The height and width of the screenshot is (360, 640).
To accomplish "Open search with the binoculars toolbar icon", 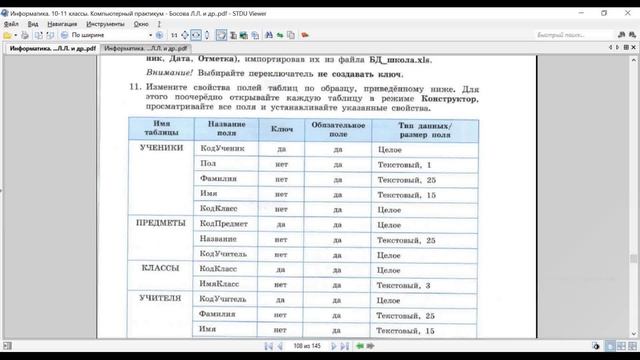I will 269,35.
